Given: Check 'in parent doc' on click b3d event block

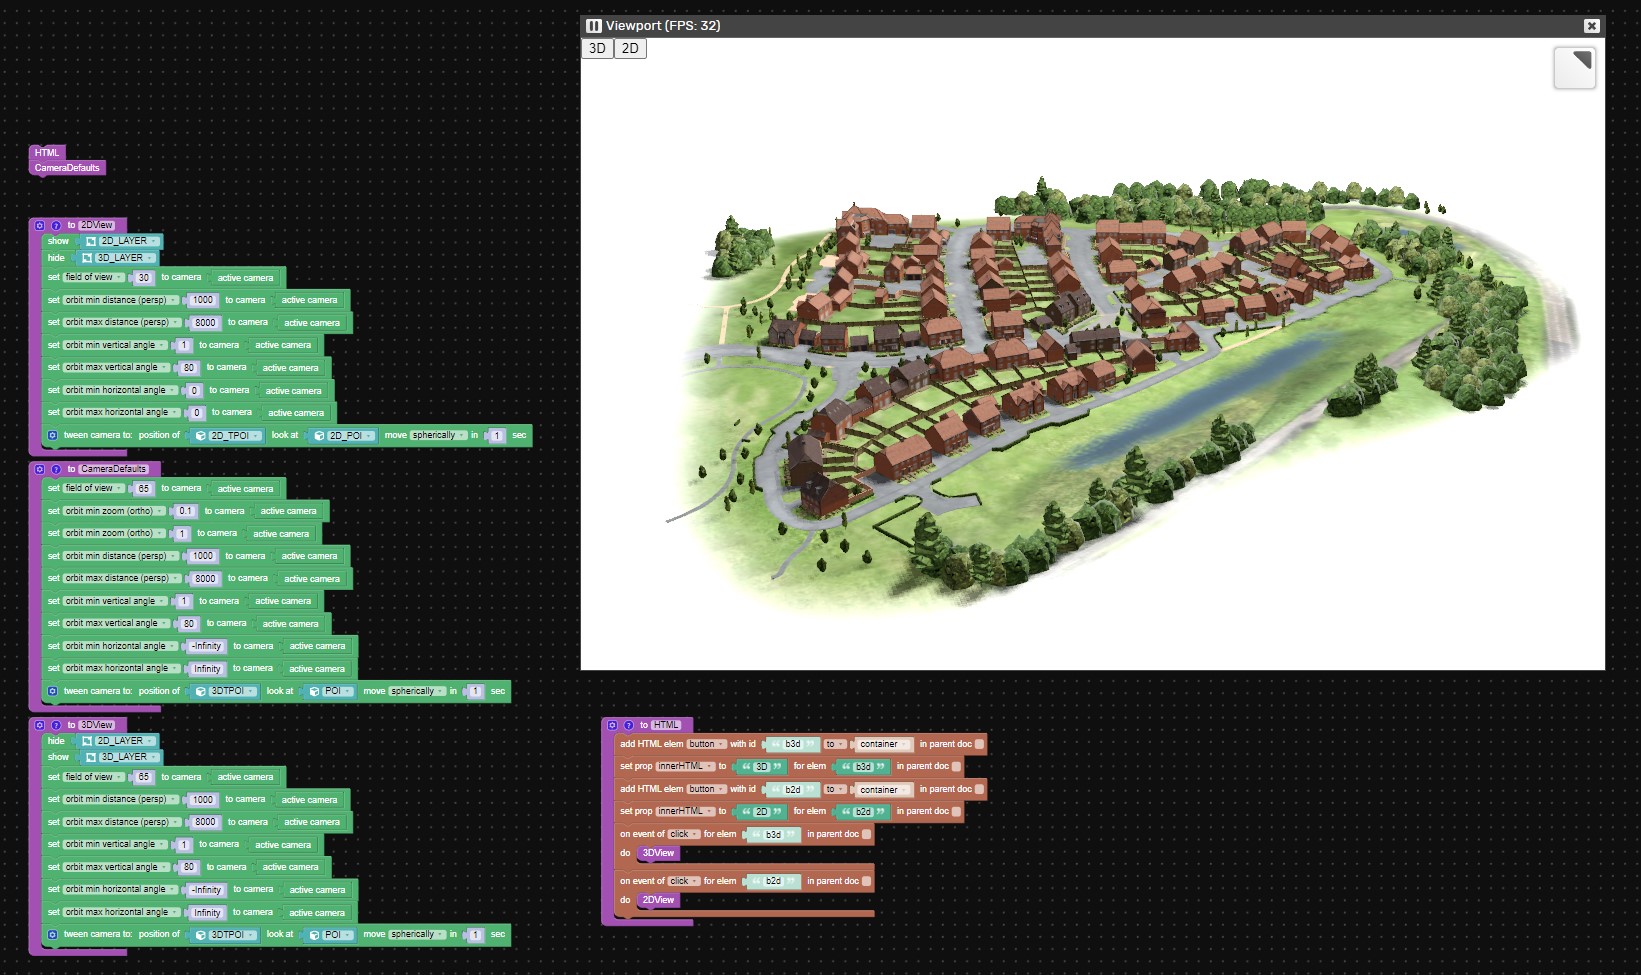Looking at the screenshot, I should click(x=867, y=834).
